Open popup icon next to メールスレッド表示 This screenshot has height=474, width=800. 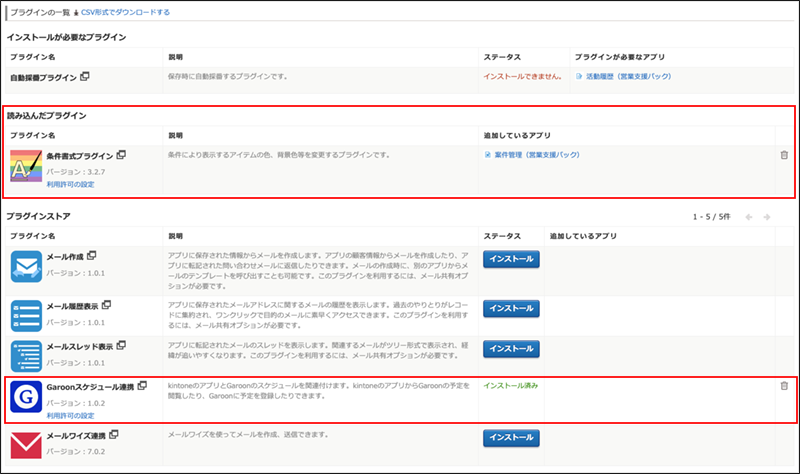121,345
